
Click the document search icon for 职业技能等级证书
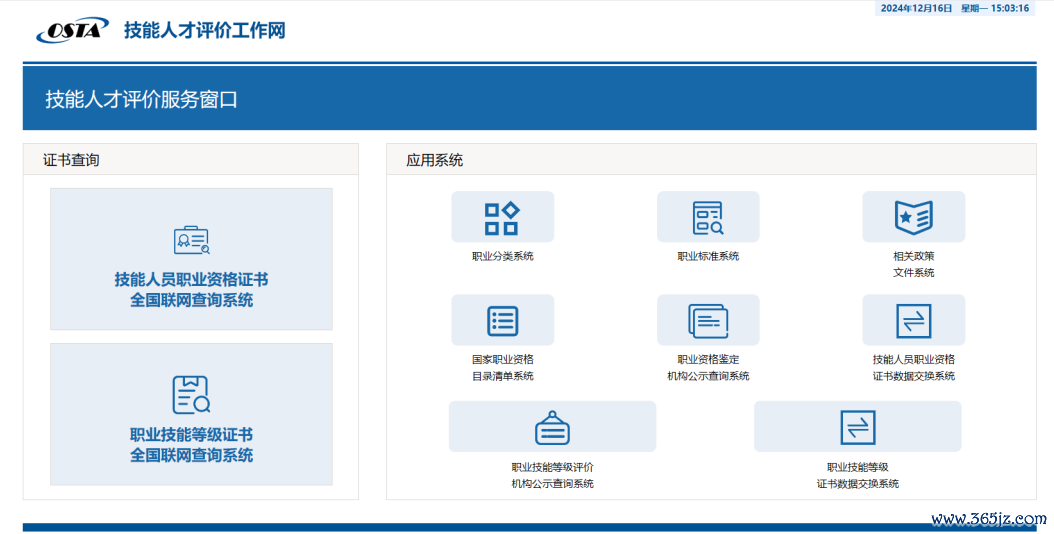(192, 394)
